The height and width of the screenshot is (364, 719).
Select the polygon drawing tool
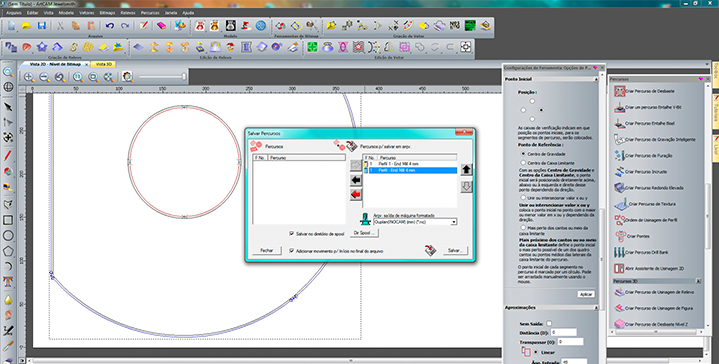coord(8,251)
